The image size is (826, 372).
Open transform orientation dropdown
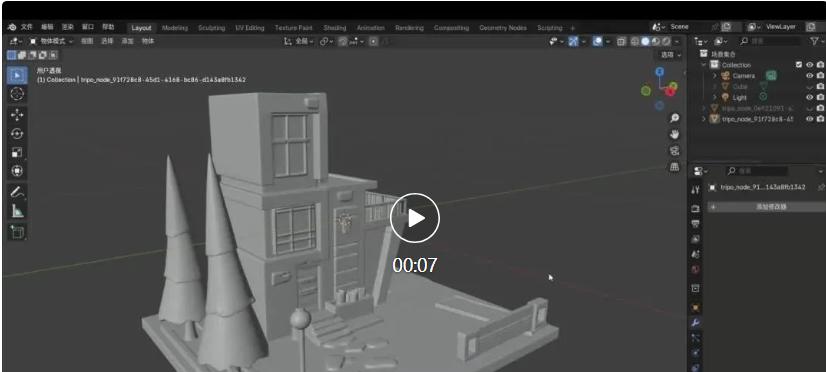point(299,41)
